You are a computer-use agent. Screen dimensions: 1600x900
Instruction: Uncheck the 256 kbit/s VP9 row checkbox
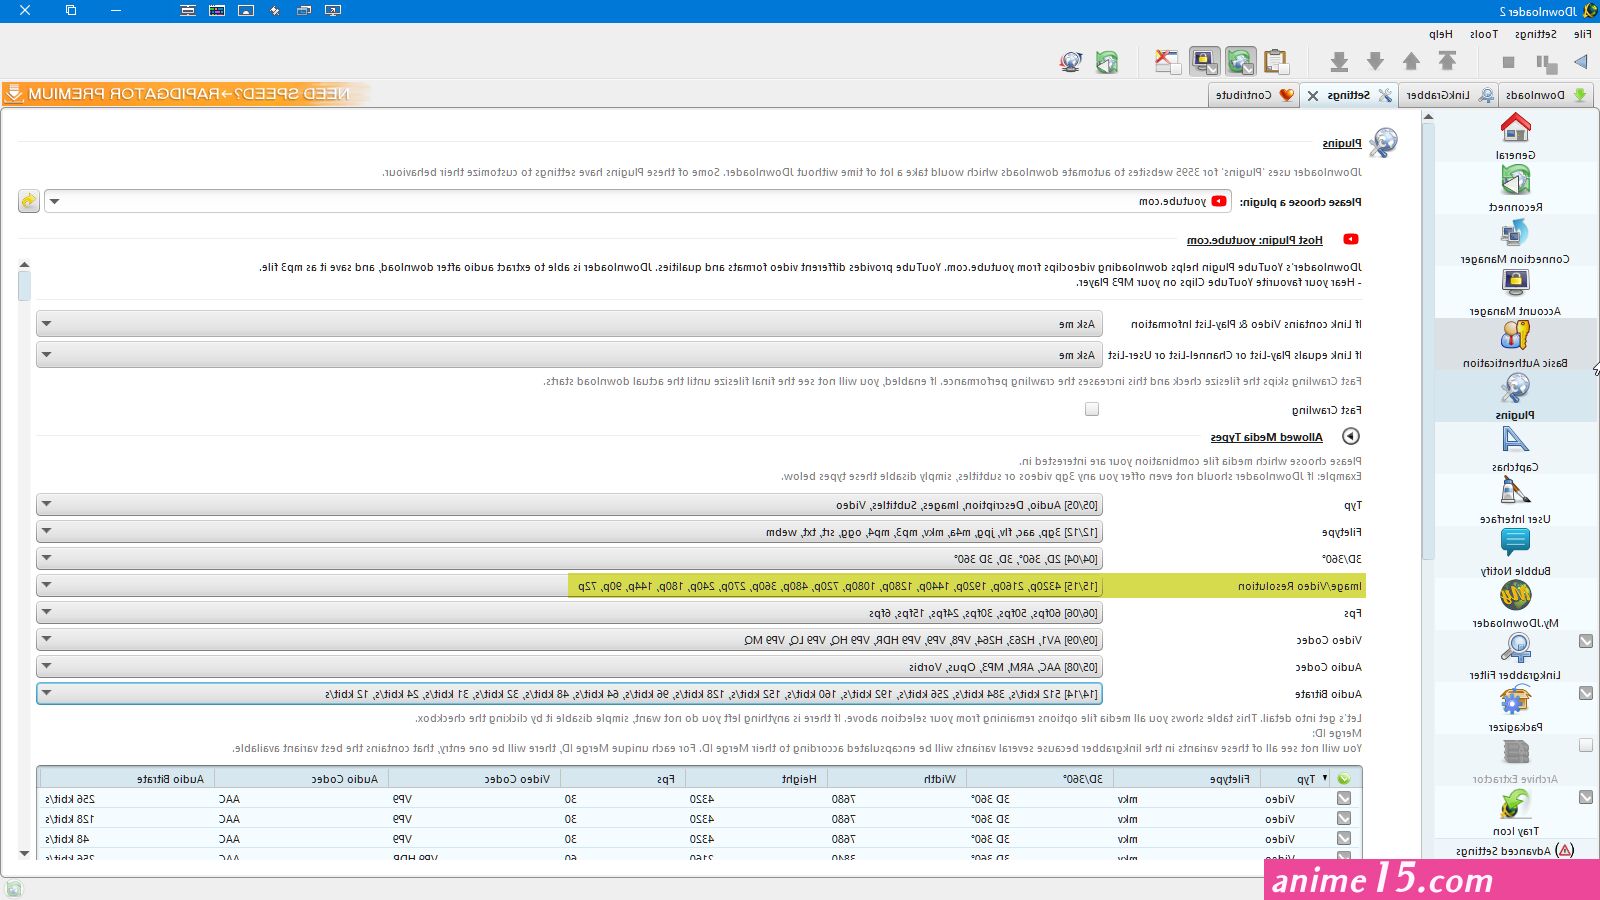tap(1344, 798)
